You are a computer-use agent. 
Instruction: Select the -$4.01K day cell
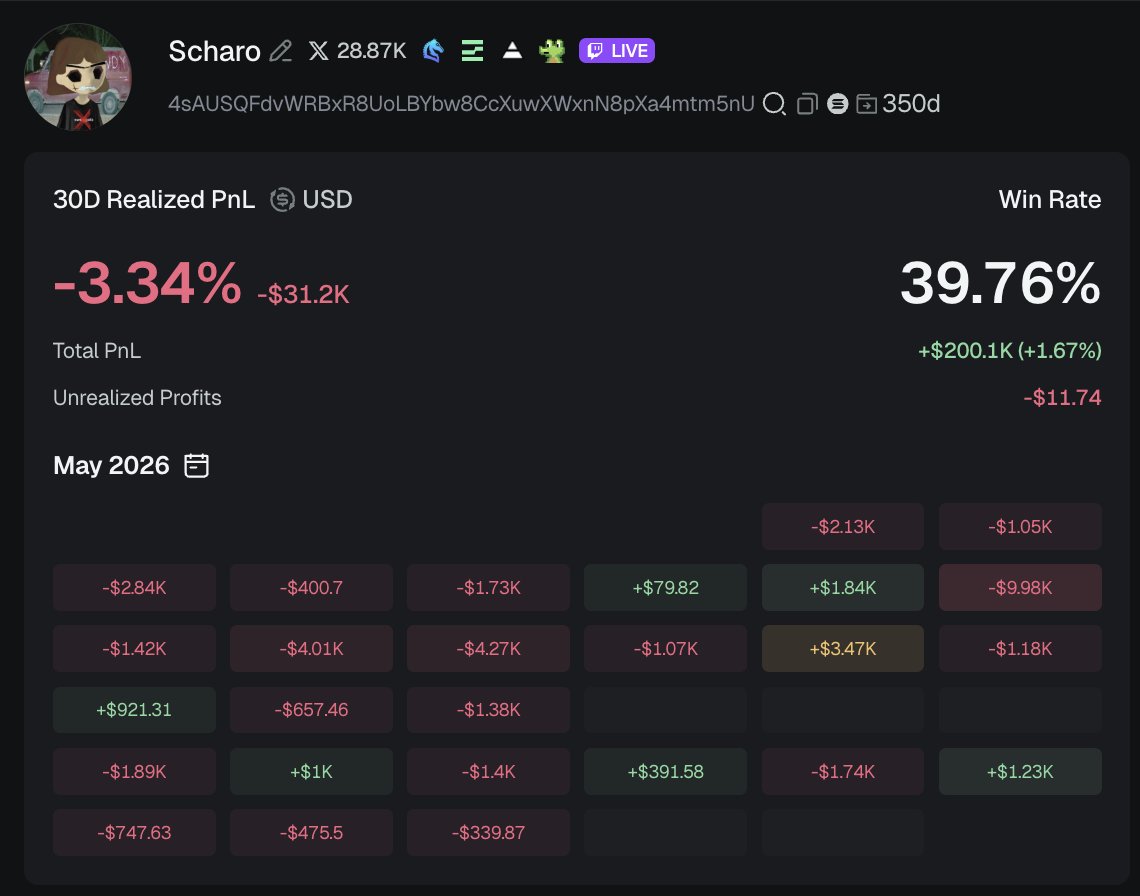tap(311, 649)
